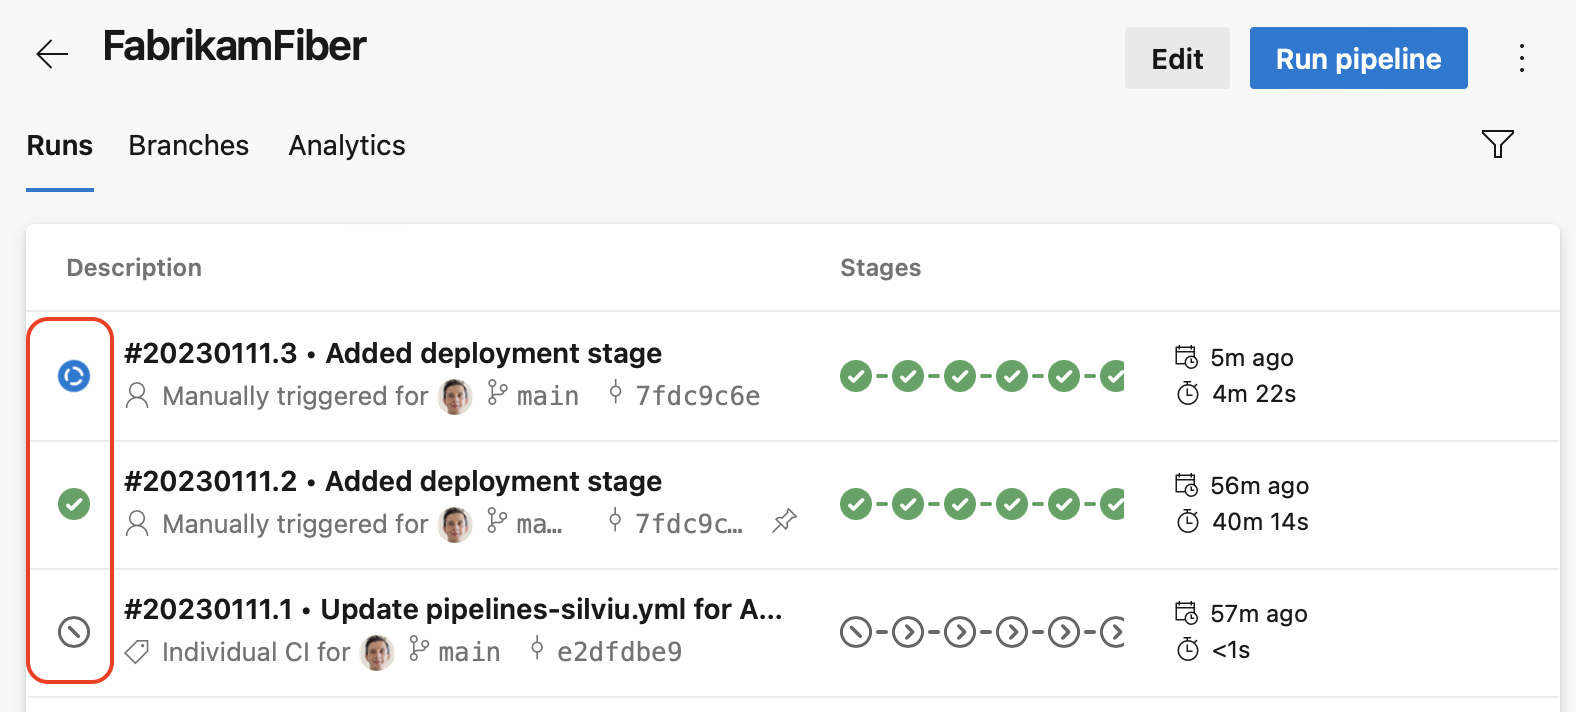Click the in-progress status icon of run #20230111.3
Screen dimensions: 1576x712
coord(70,376)
